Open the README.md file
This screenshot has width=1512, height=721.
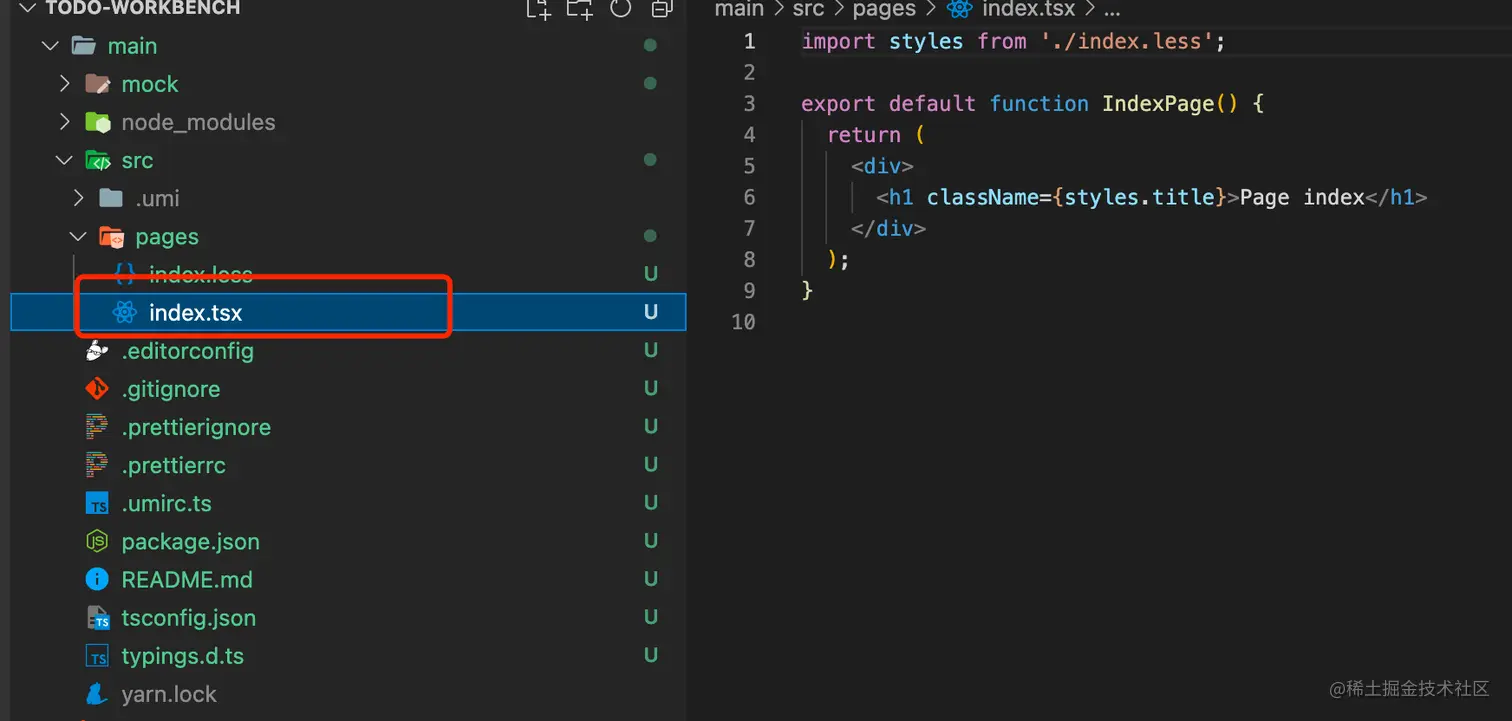(x=187, y=580)
